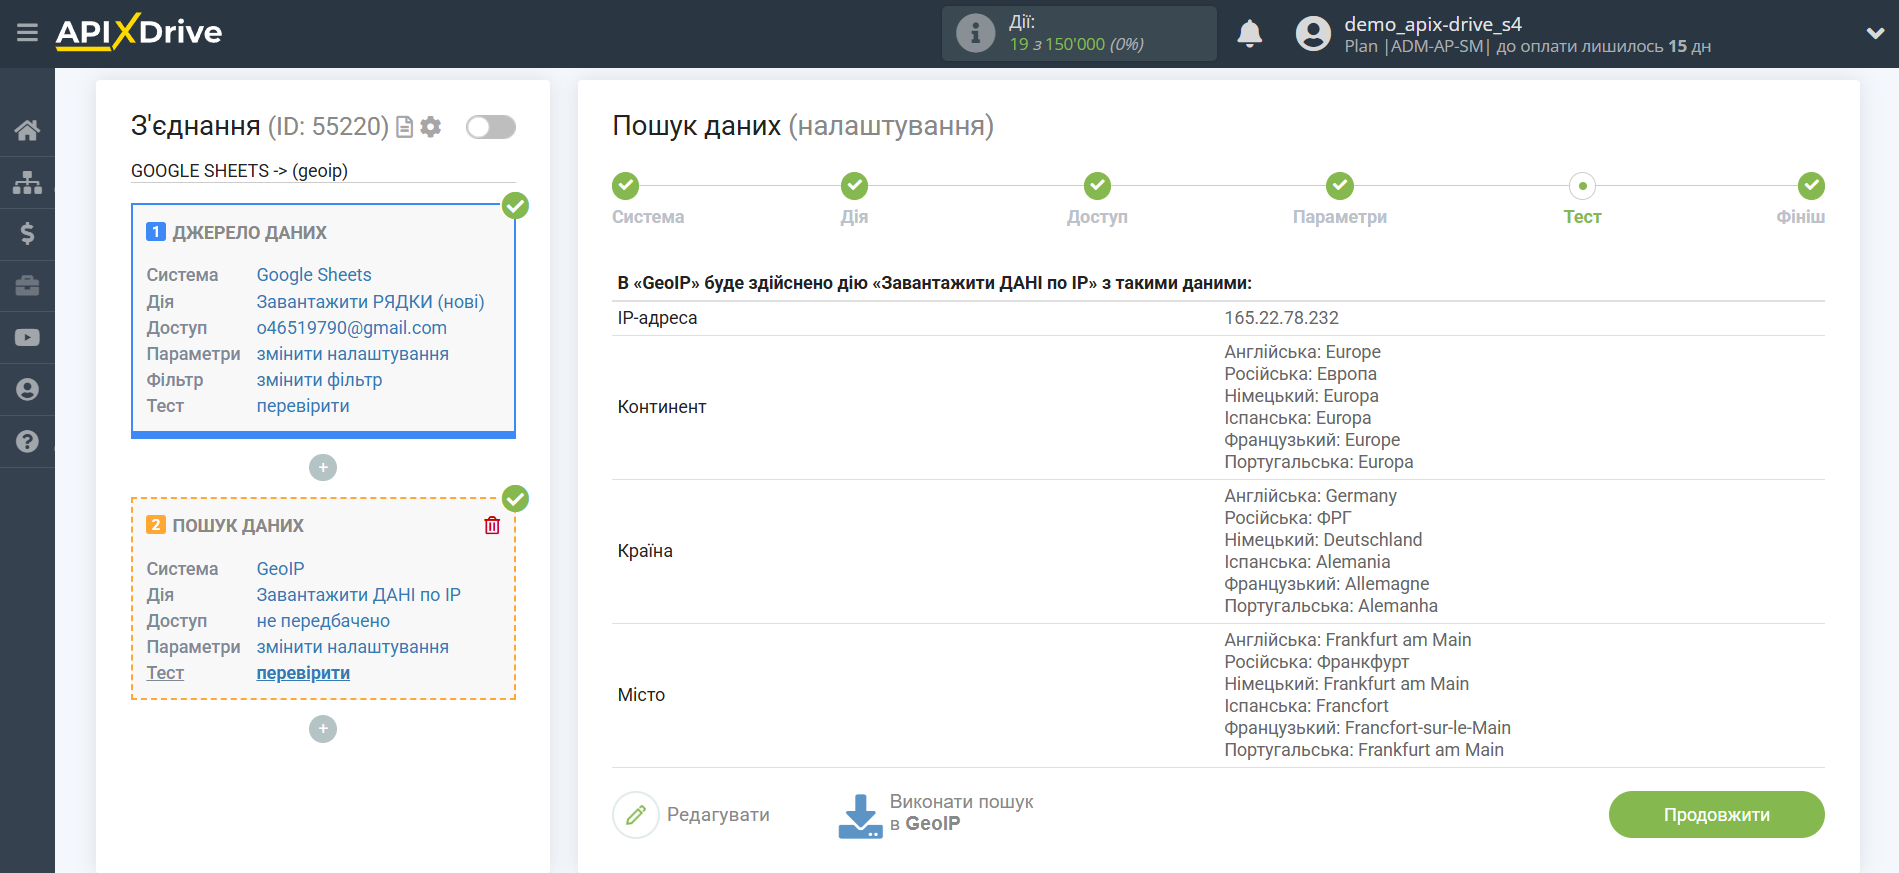
Task: Open briefcase icon in sidebar
Action: tap(27, 286)
